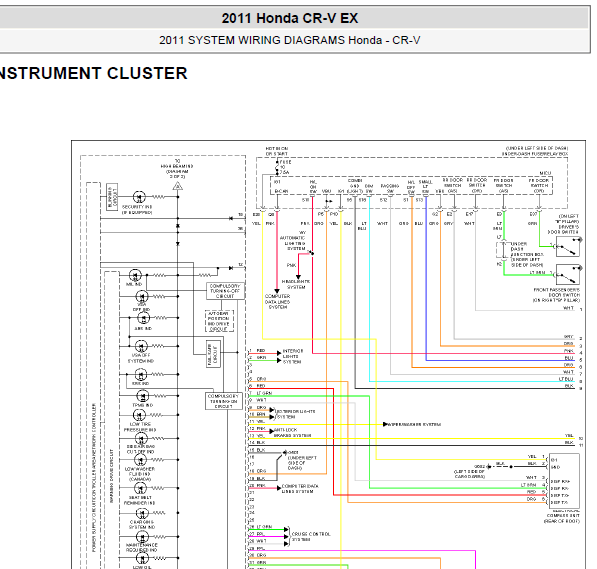Viewport: 597px width, 569px height.
Task: Click the Seat Belt Reminder indicator LED symbol
Action: point(140,488)
